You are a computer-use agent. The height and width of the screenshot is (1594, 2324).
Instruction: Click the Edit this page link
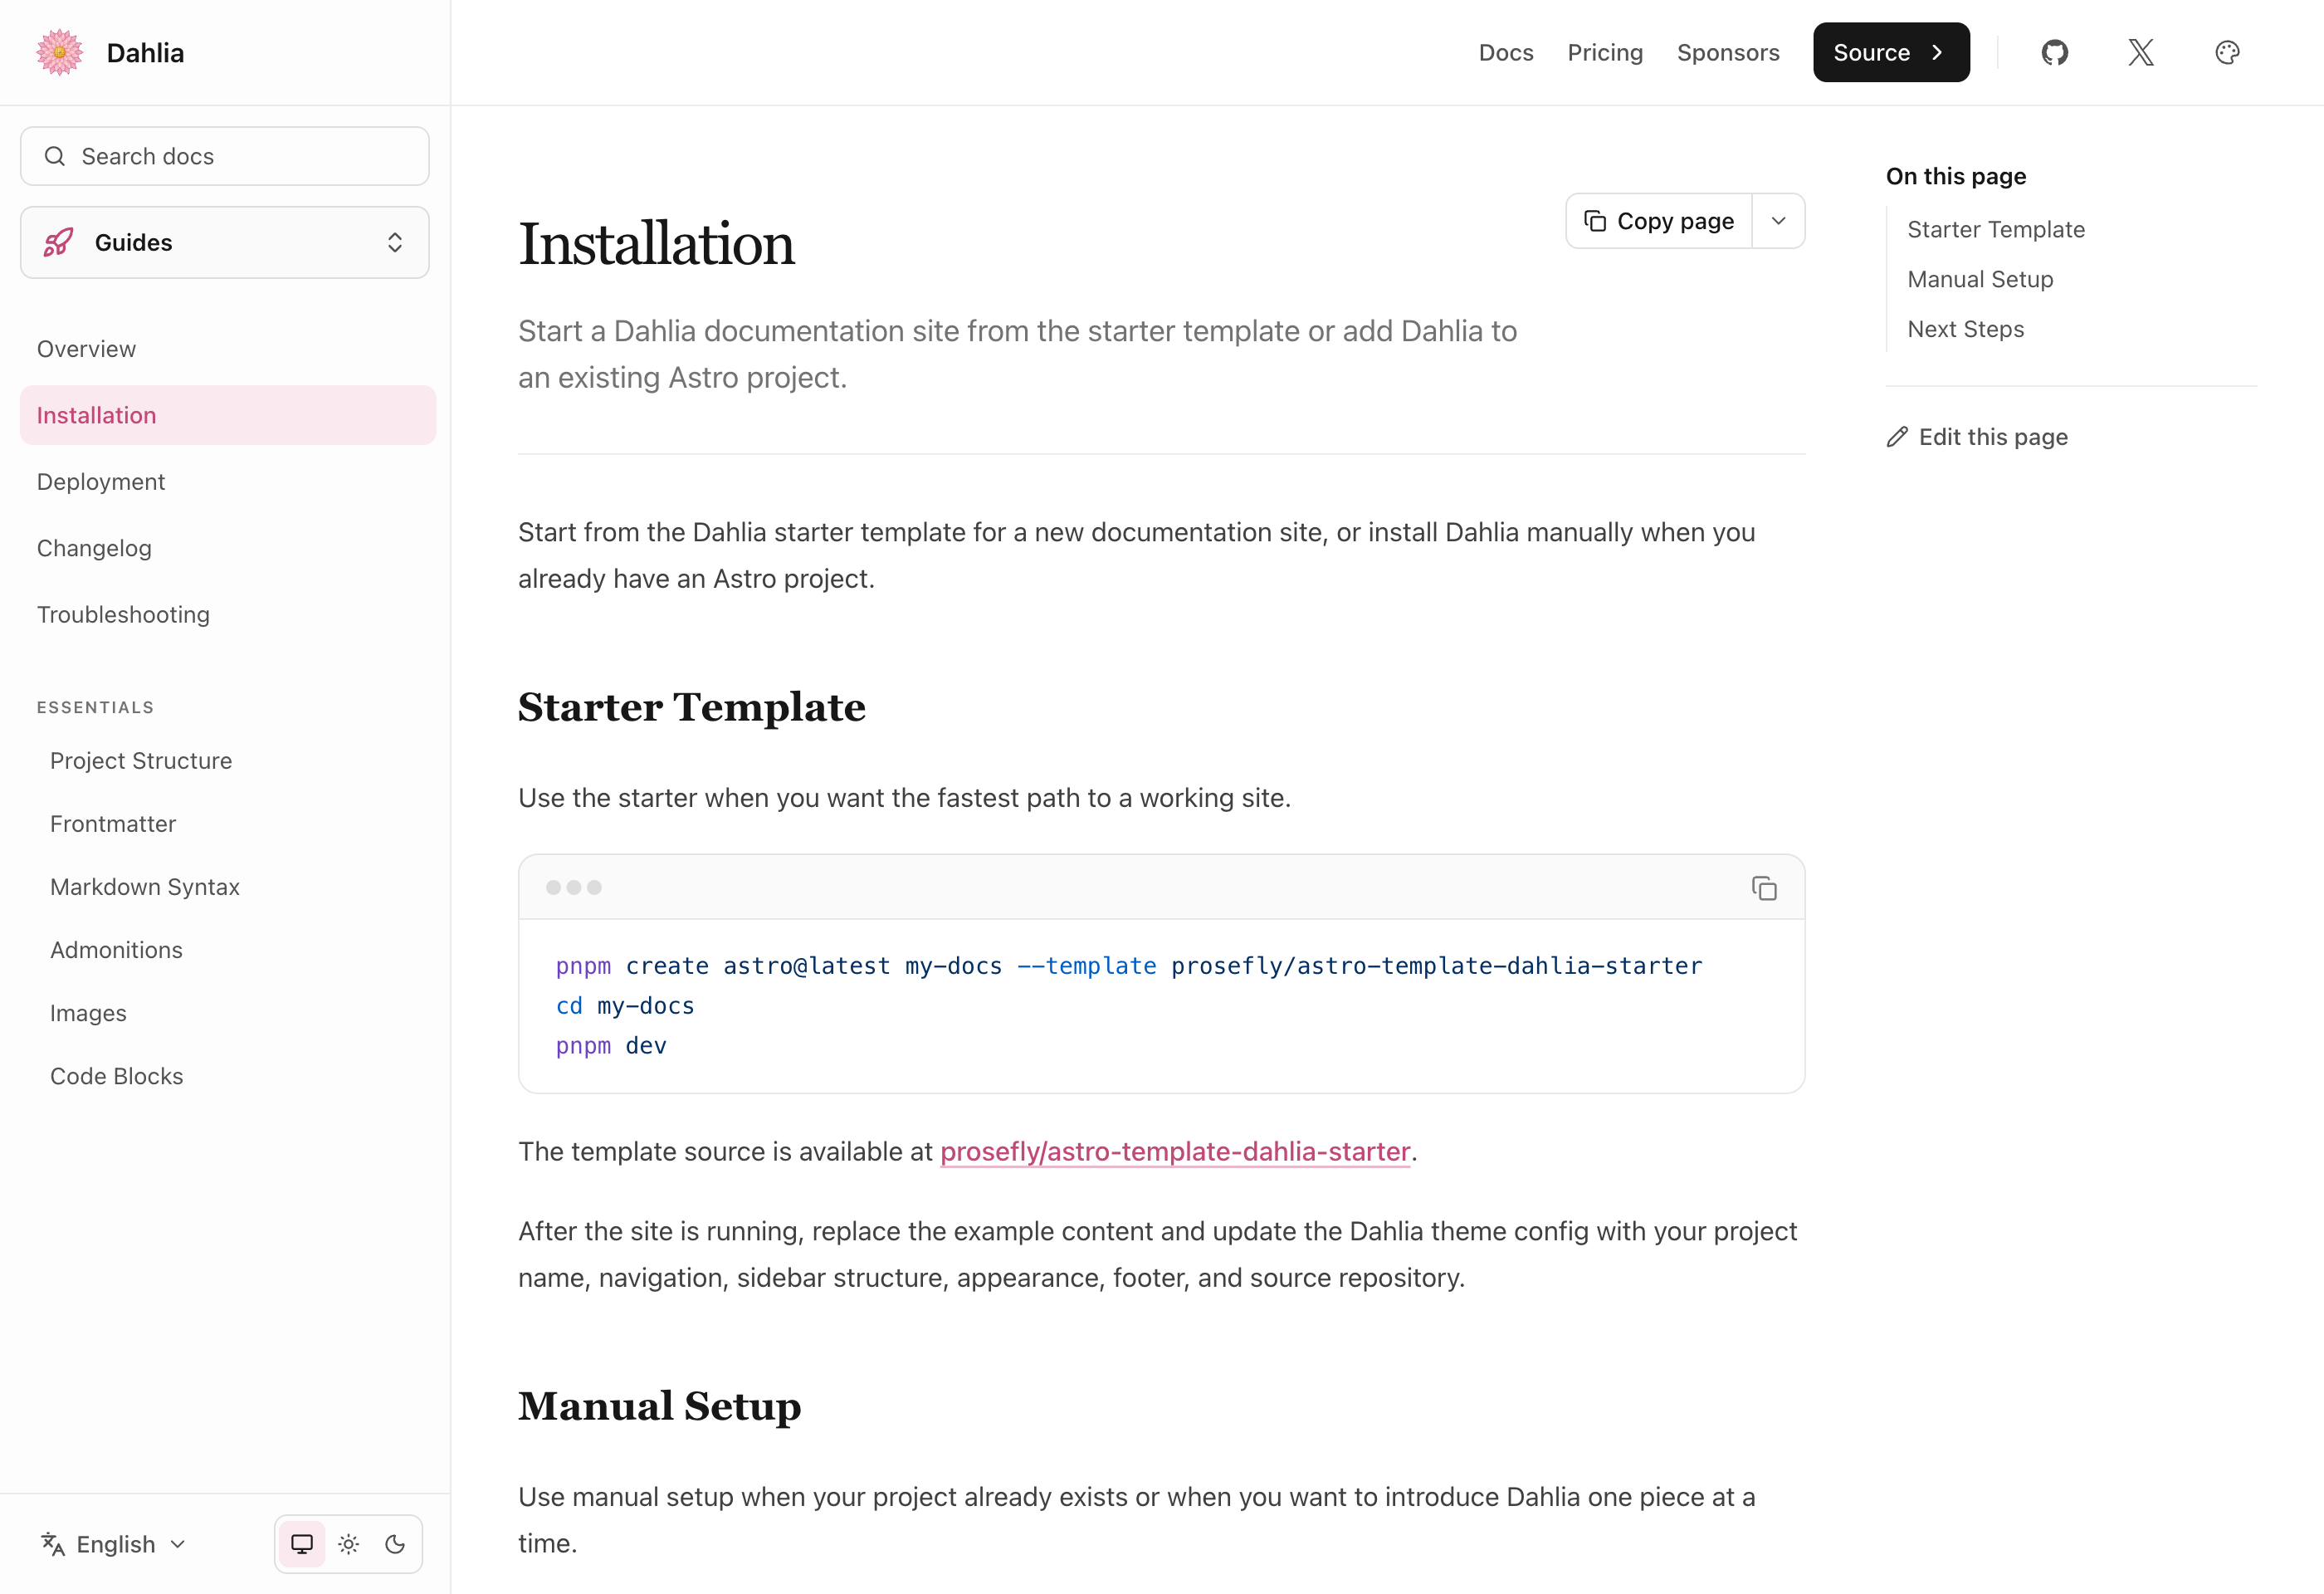1977,437
